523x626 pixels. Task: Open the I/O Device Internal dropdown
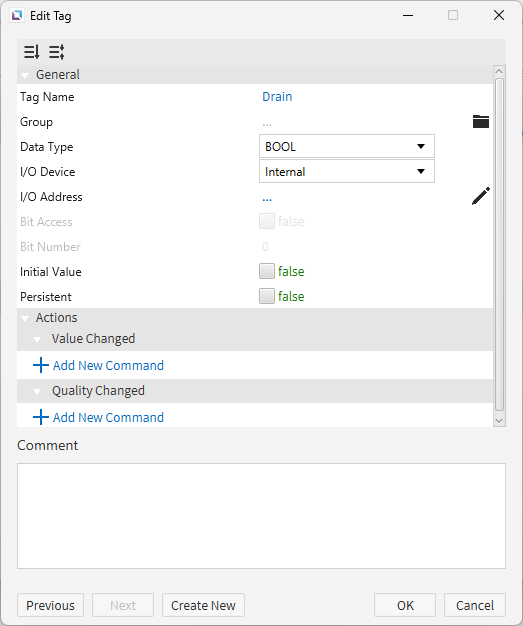pos(347,171)
